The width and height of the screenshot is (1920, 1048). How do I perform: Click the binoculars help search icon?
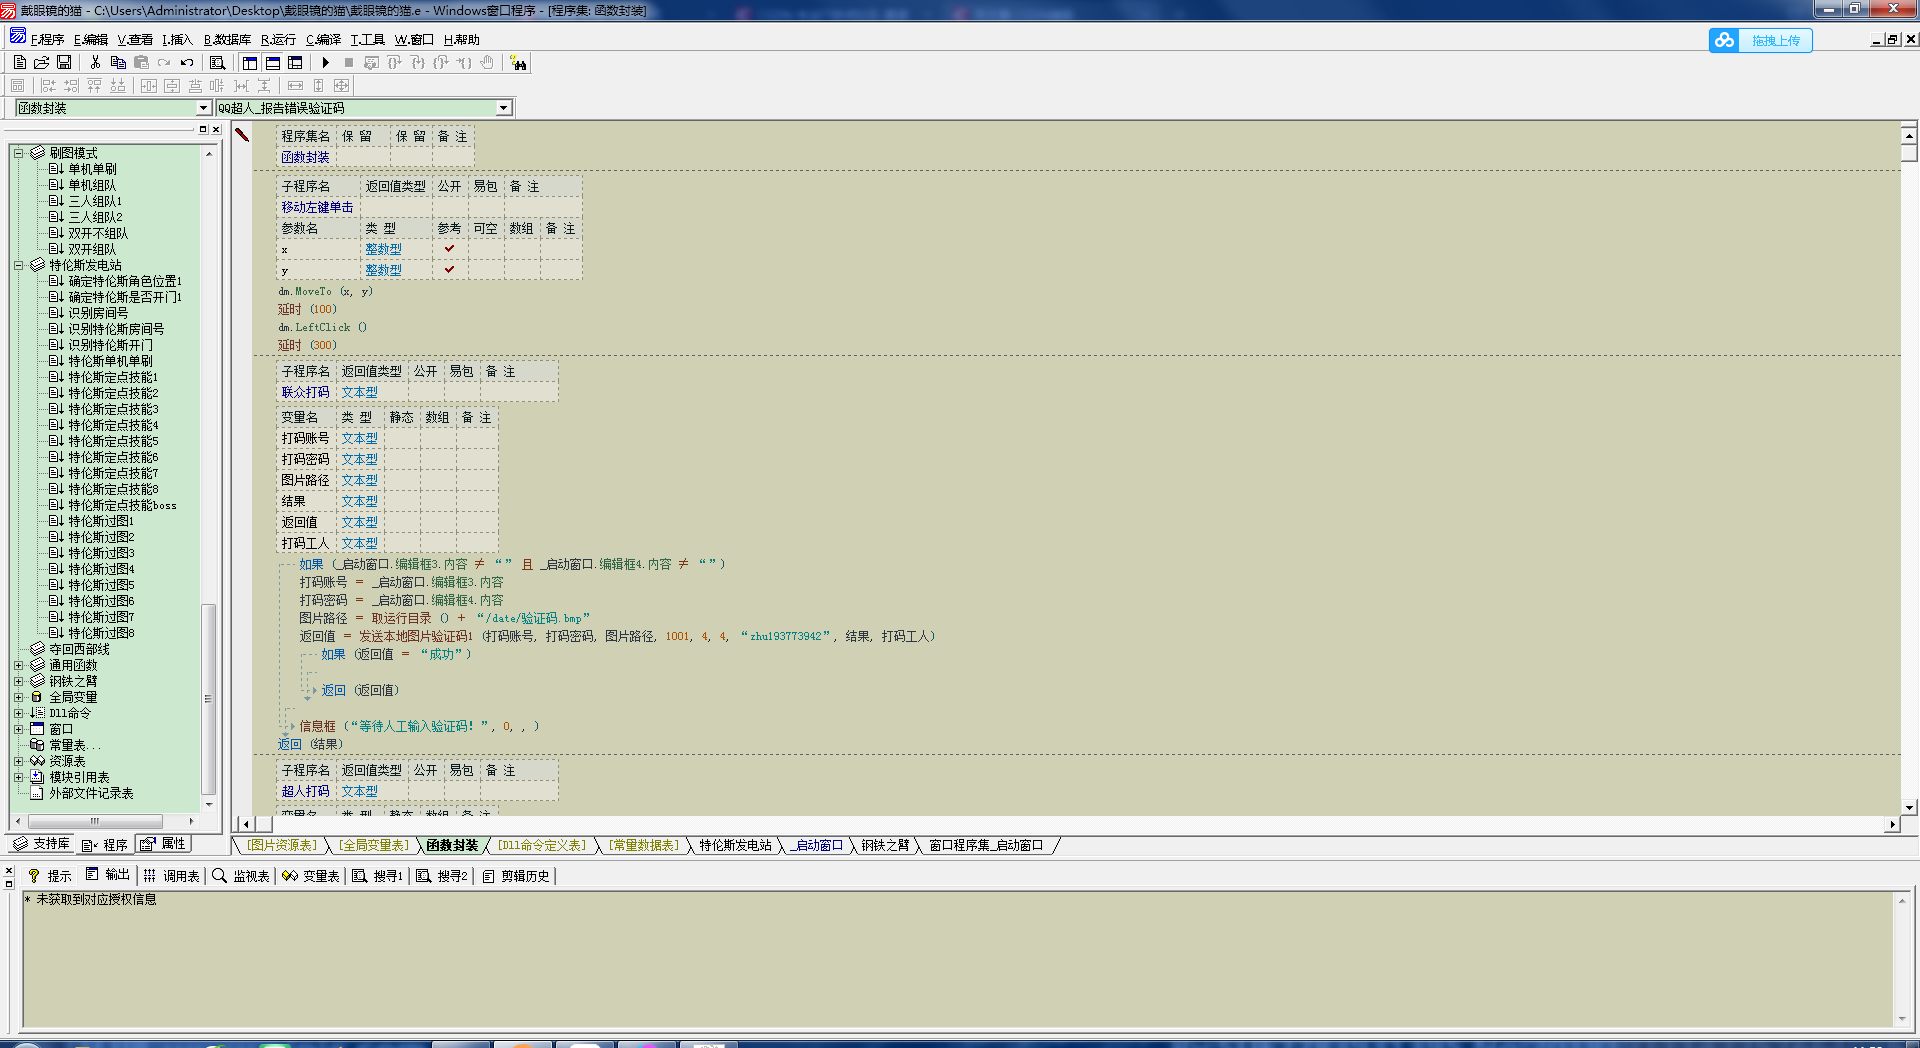(518, 63)
